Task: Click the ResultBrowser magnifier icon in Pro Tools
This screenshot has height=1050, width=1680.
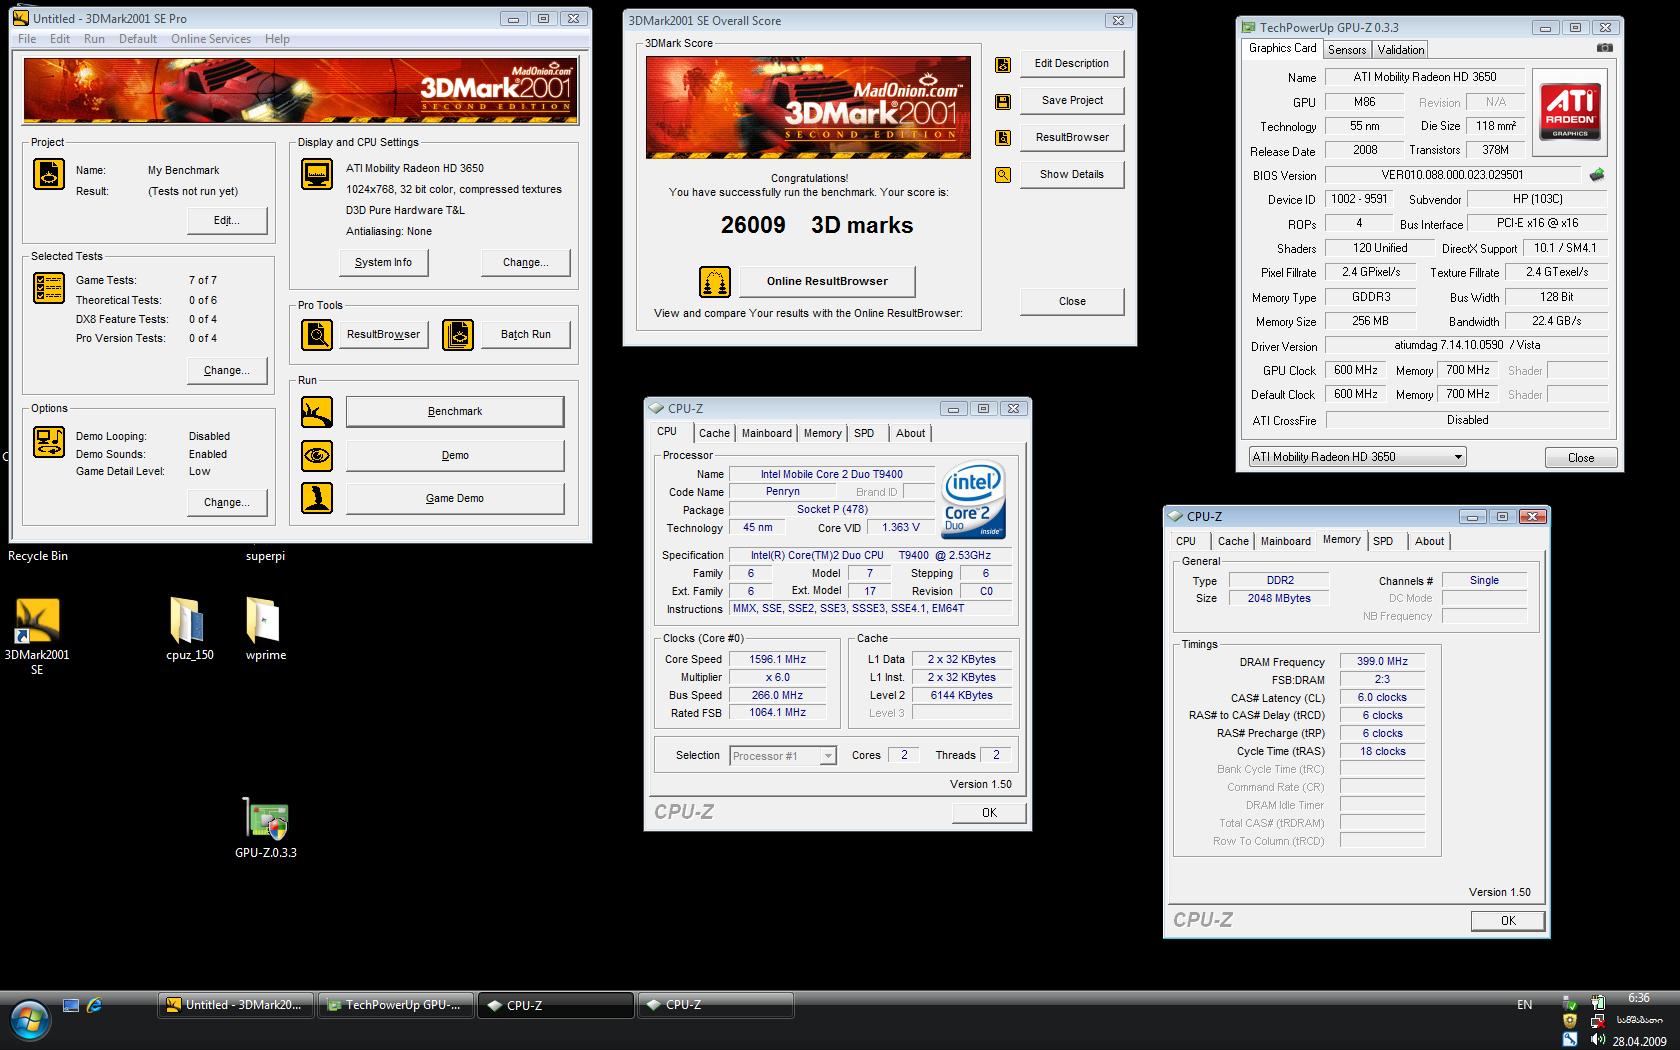Action: pyautogui.click(x=317, y=334)
